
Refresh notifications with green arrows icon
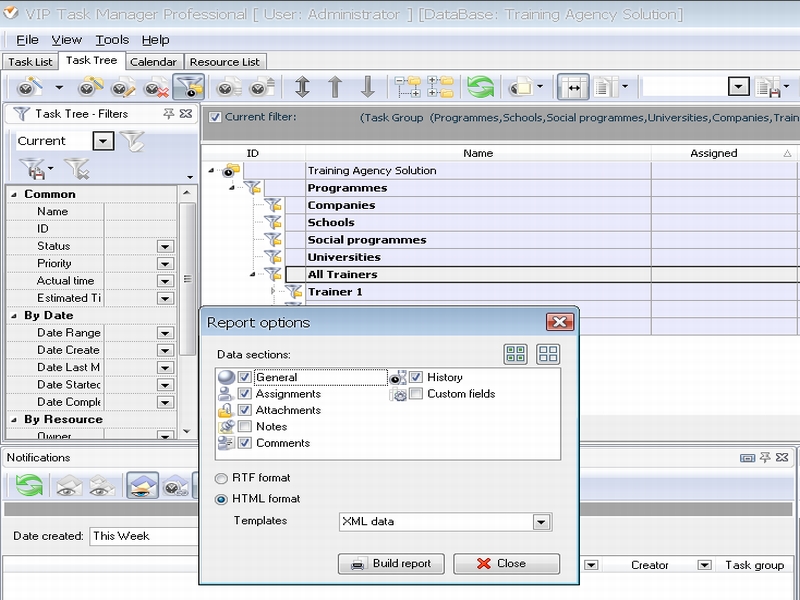tap(30, 486)
